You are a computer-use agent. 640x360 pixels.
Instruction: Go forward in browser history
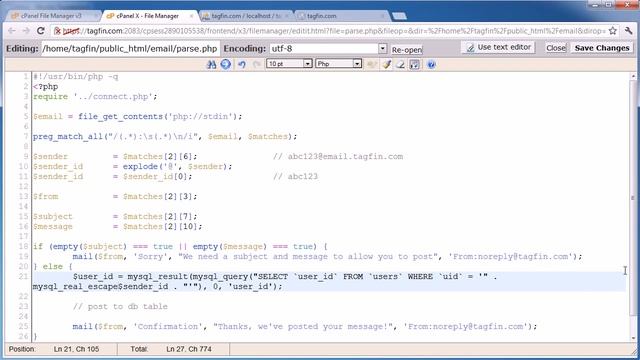26,31
